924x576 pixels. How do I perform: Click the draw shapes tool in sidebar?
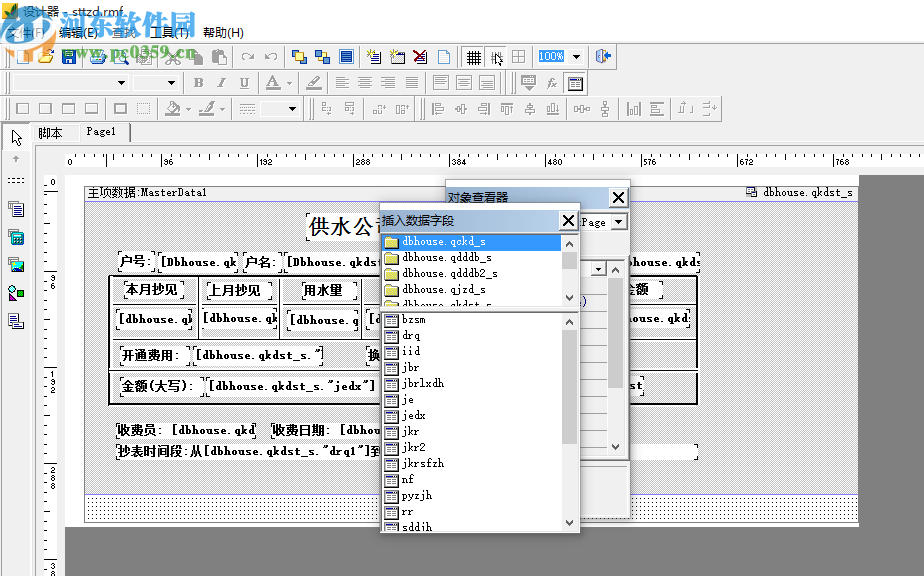pyautogui.click(x=16, y=293)
